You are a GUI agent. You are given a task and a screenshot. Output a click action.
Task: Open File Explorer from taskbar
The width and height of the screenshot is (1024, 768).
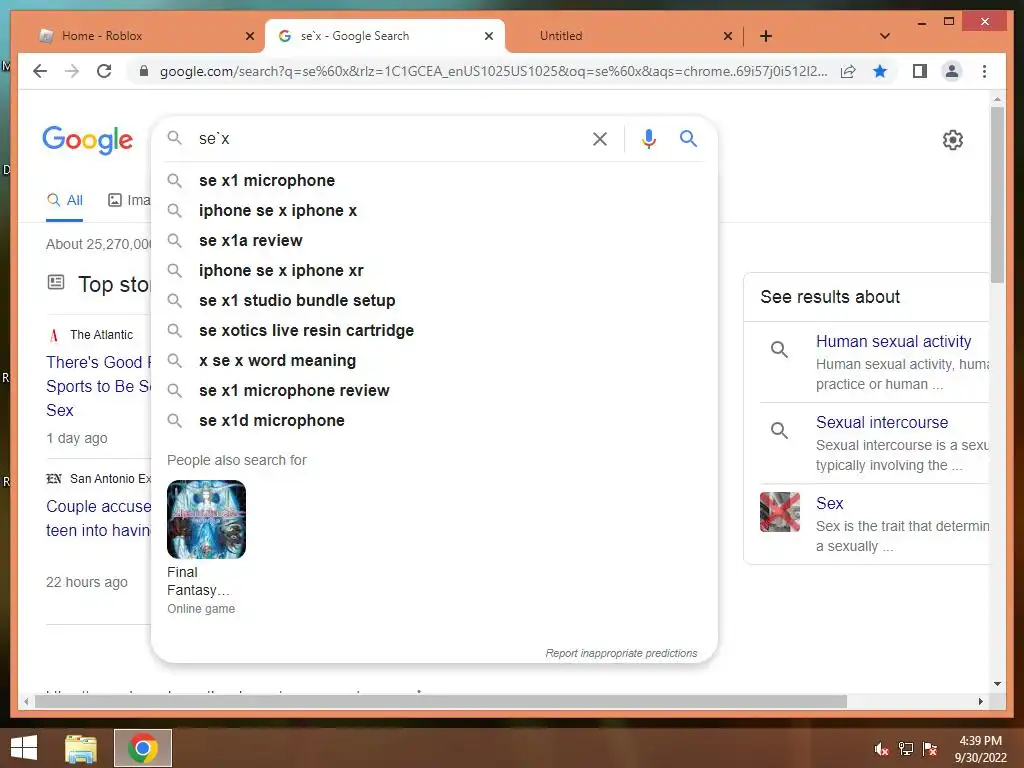pos(81,748)
